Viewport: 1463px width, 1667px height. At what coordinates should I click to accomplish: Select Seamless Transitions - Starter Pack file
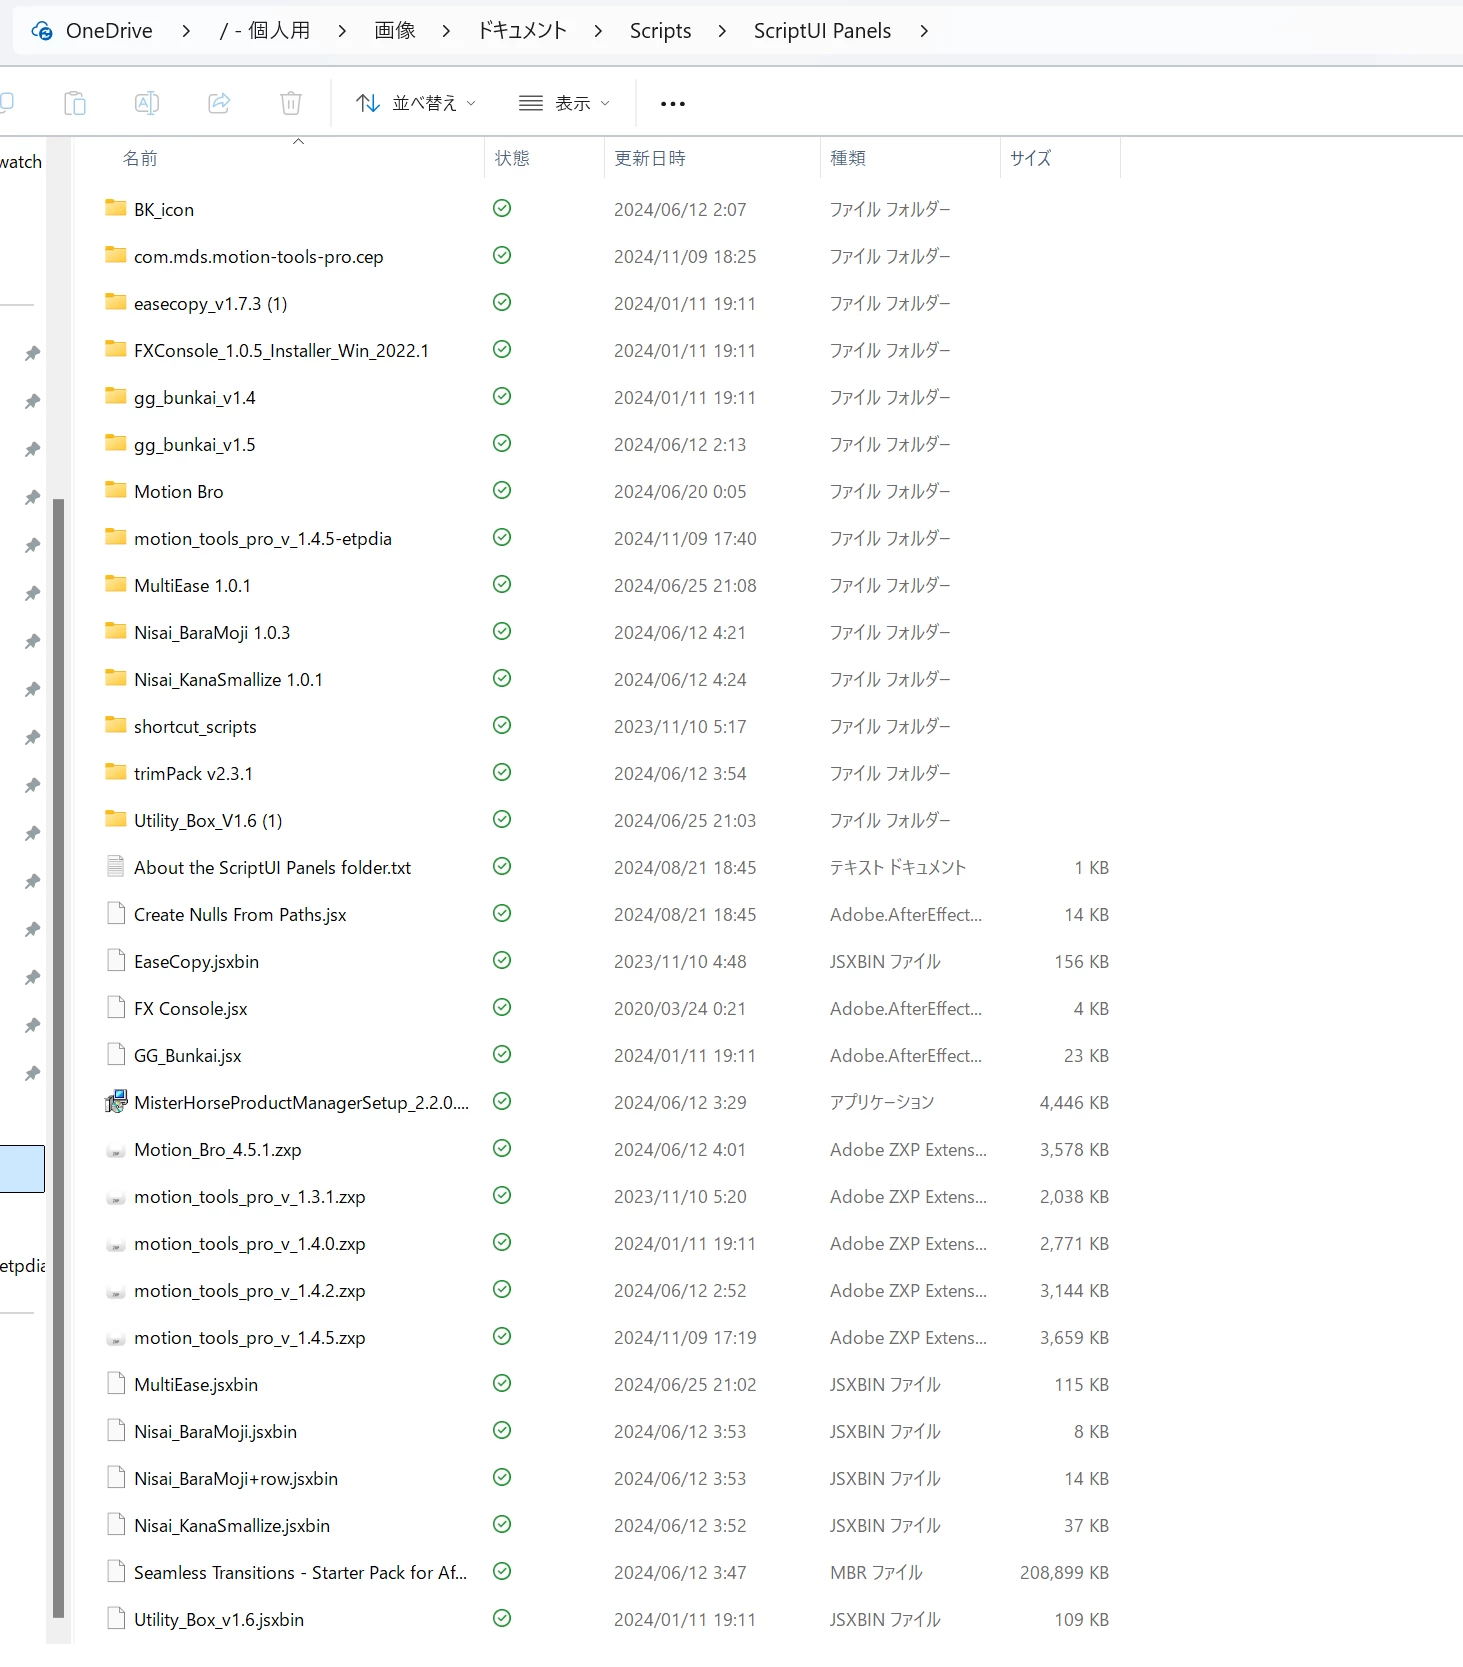click(300, 1573)
